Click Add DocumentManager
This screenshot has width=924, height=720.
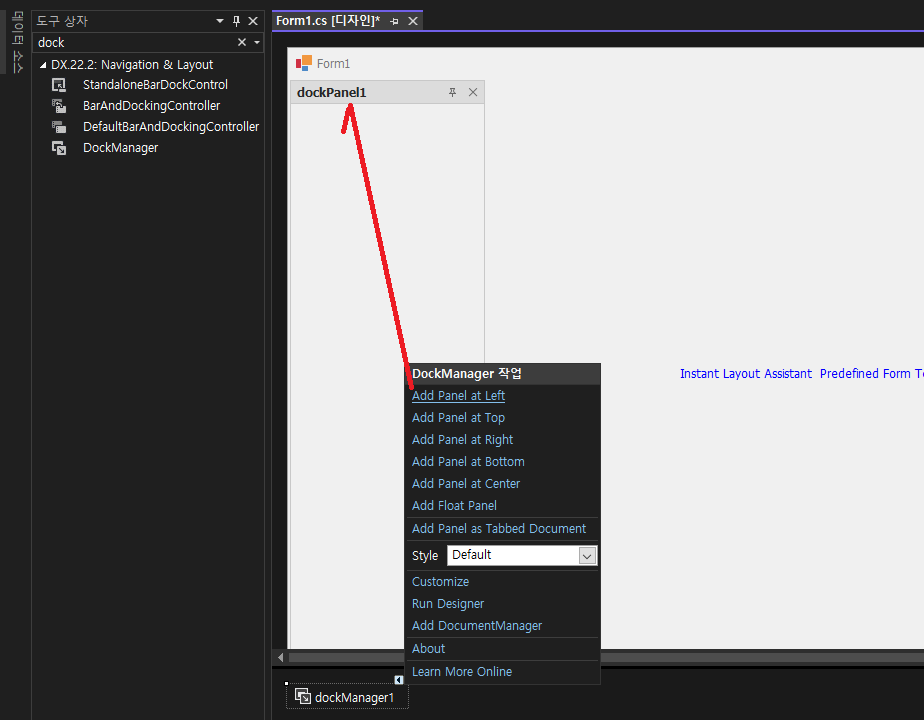pos(477,626)
